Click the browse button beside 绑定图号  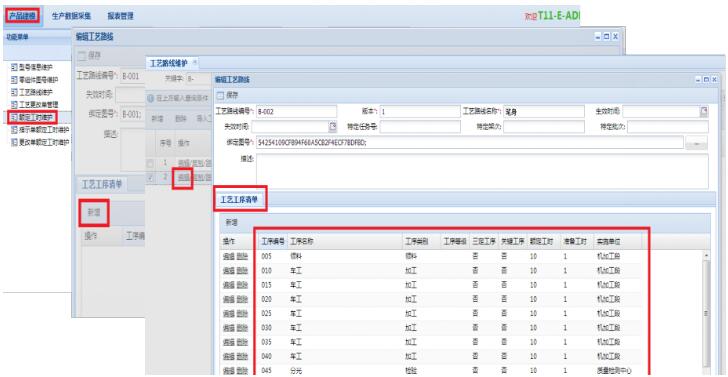pos(696,143)
